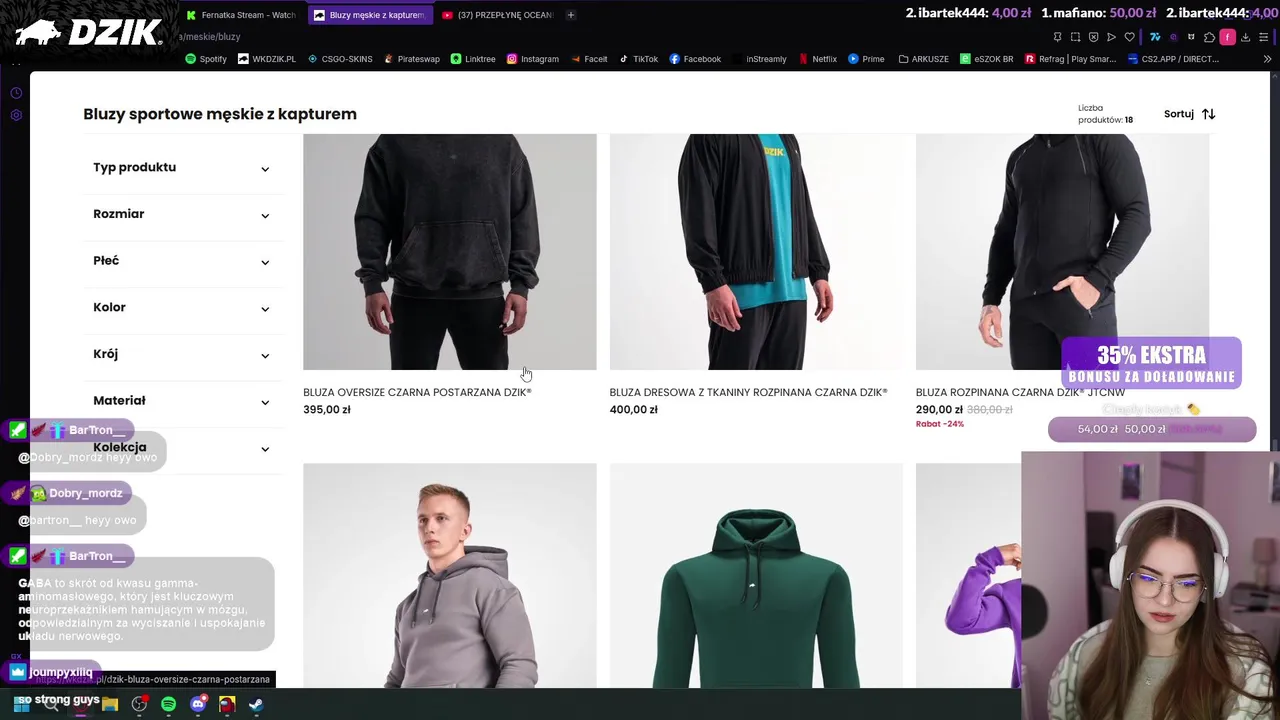Open BLUZA OVERSIZE CZARNA POSTARZANA product link
This screenshot has height=720, width=1280.
(x=417, y=393)
